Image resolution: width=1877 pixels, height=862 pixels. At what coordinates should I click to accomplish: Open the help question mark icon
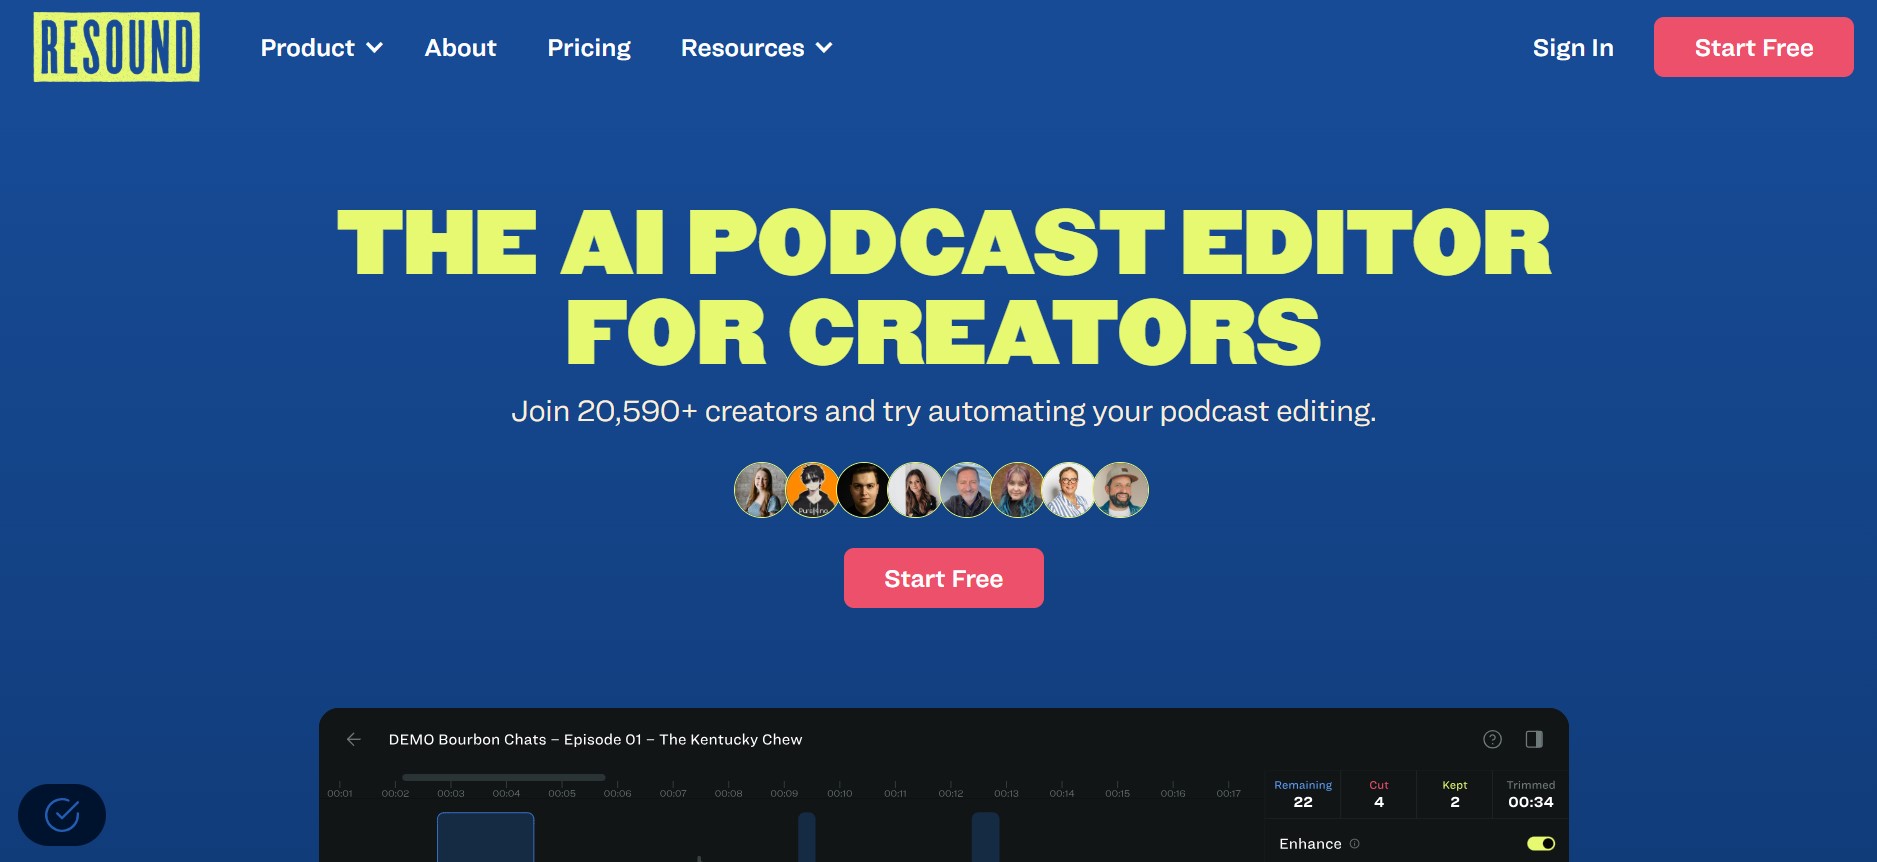pyautogui.click(x=1492, y=739)
